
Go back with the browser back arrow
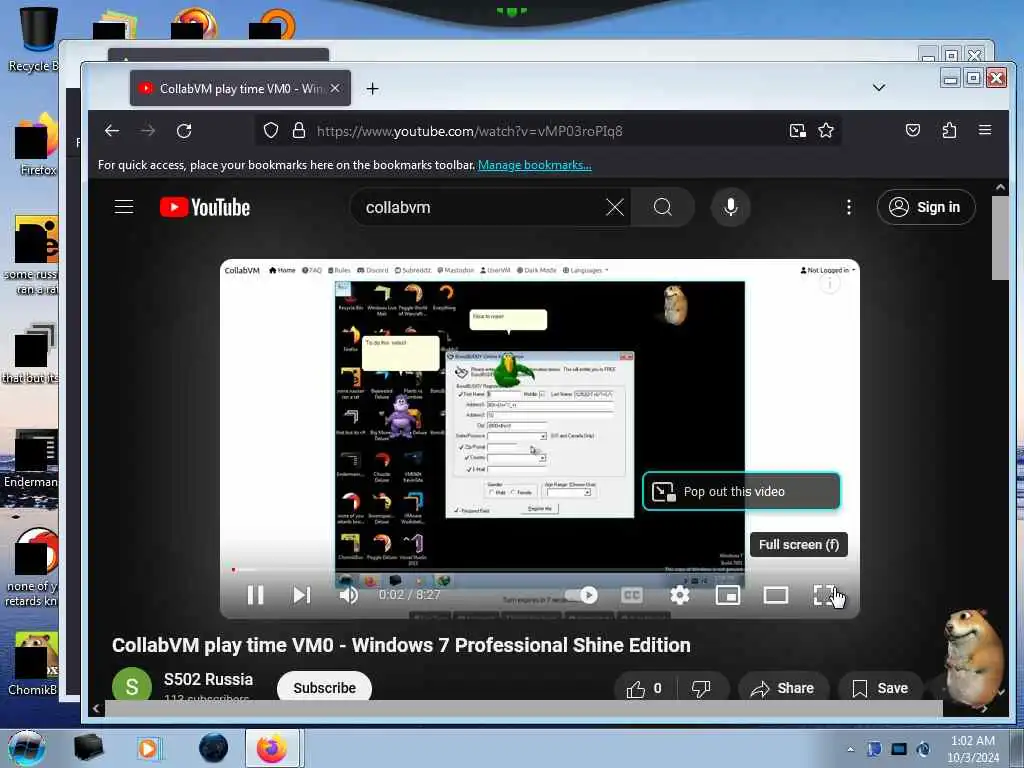(x=112, y=131)
